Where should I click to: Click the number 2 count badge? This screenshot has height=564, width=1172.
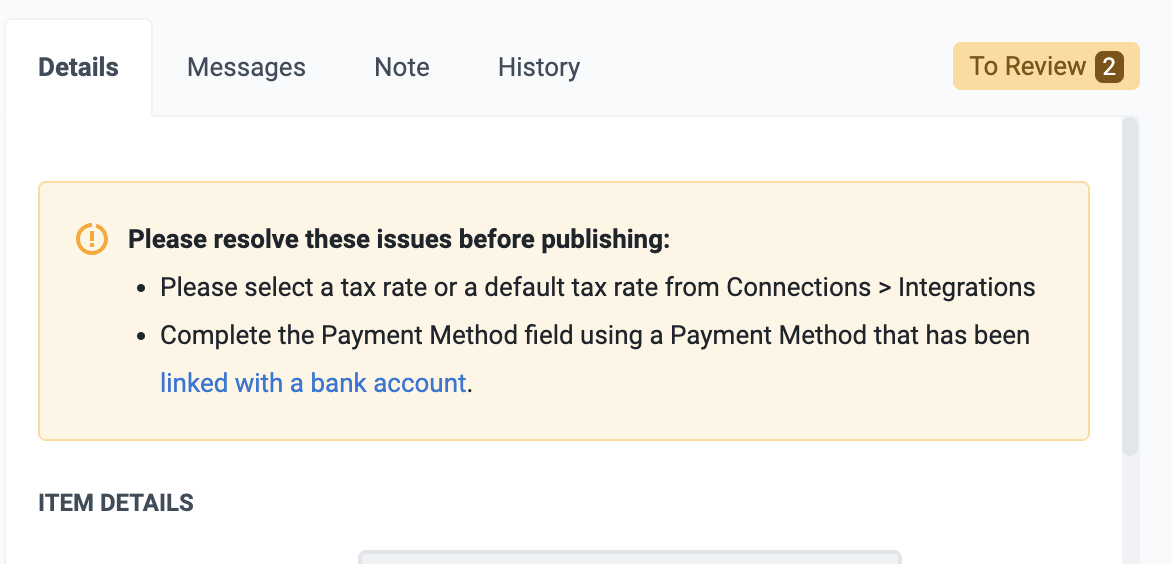coord(1109,67)
